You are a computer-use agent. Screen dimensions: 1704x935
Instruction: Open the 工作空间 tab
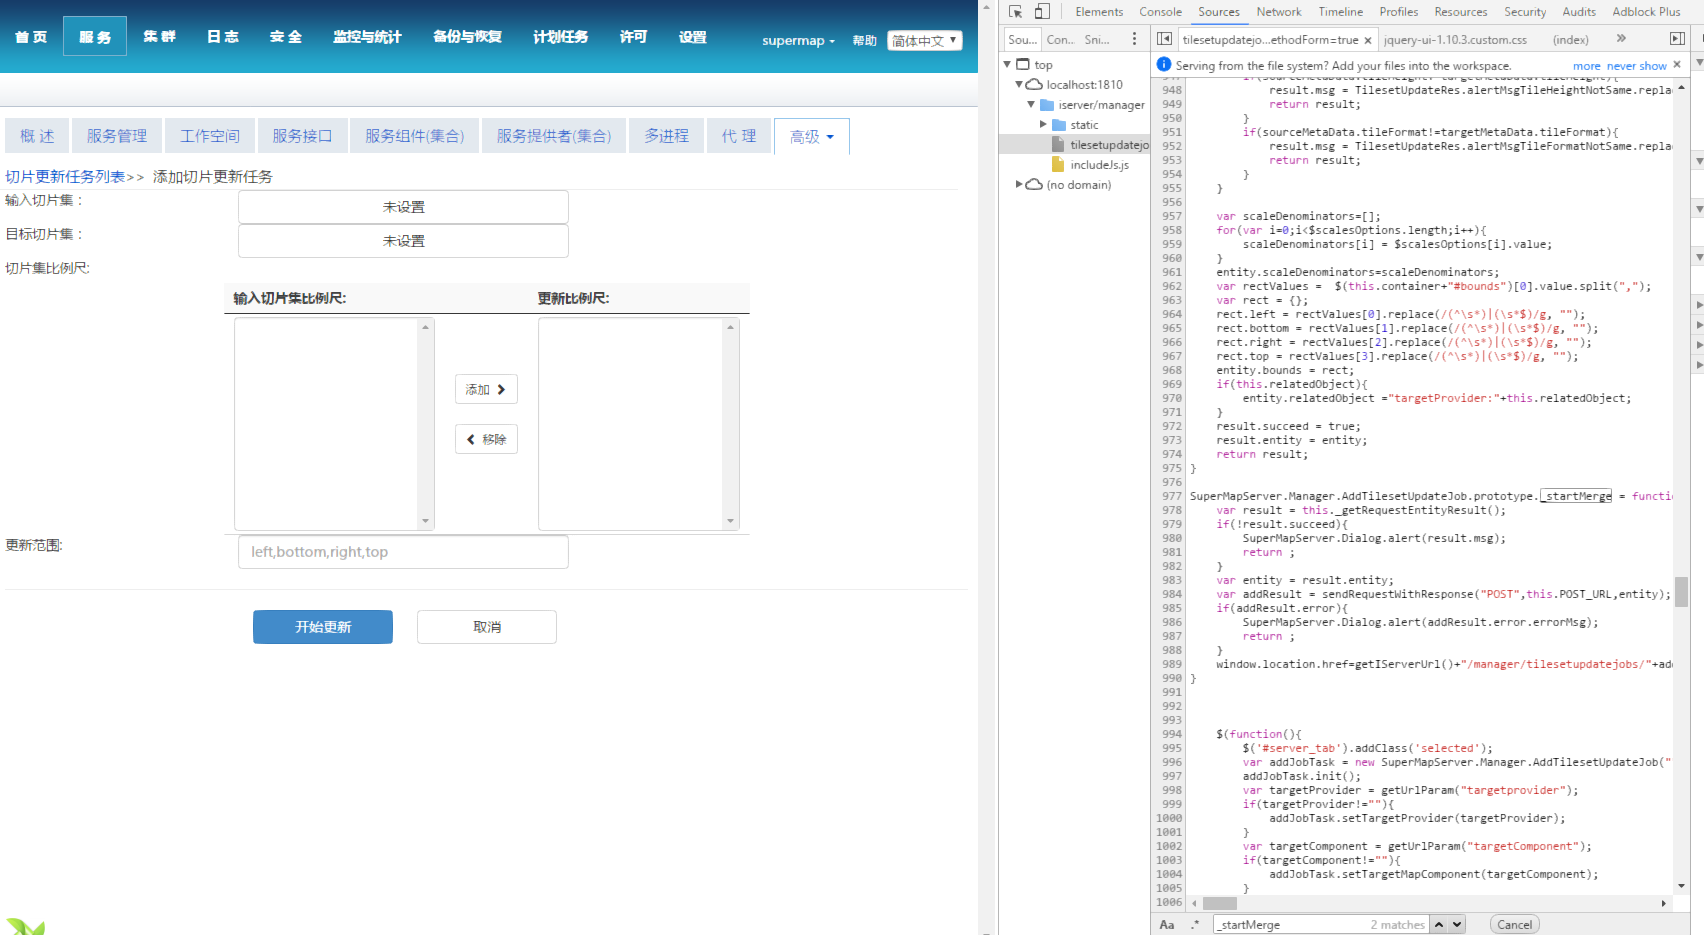click(x=210, y=136)
